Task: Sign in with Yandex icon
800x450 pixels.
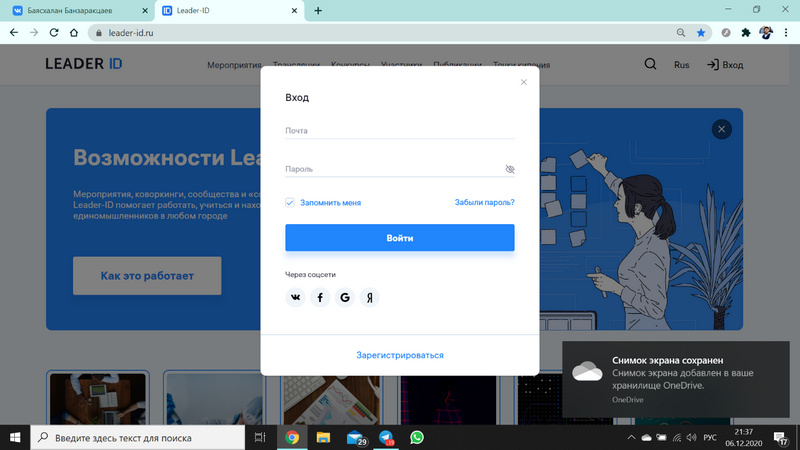Action: point(370,297)
